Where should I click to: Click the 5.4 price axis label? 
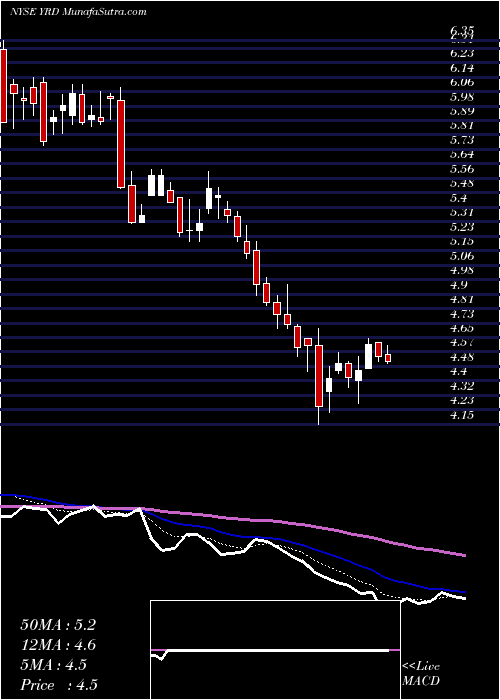click(x=458, y=198)
